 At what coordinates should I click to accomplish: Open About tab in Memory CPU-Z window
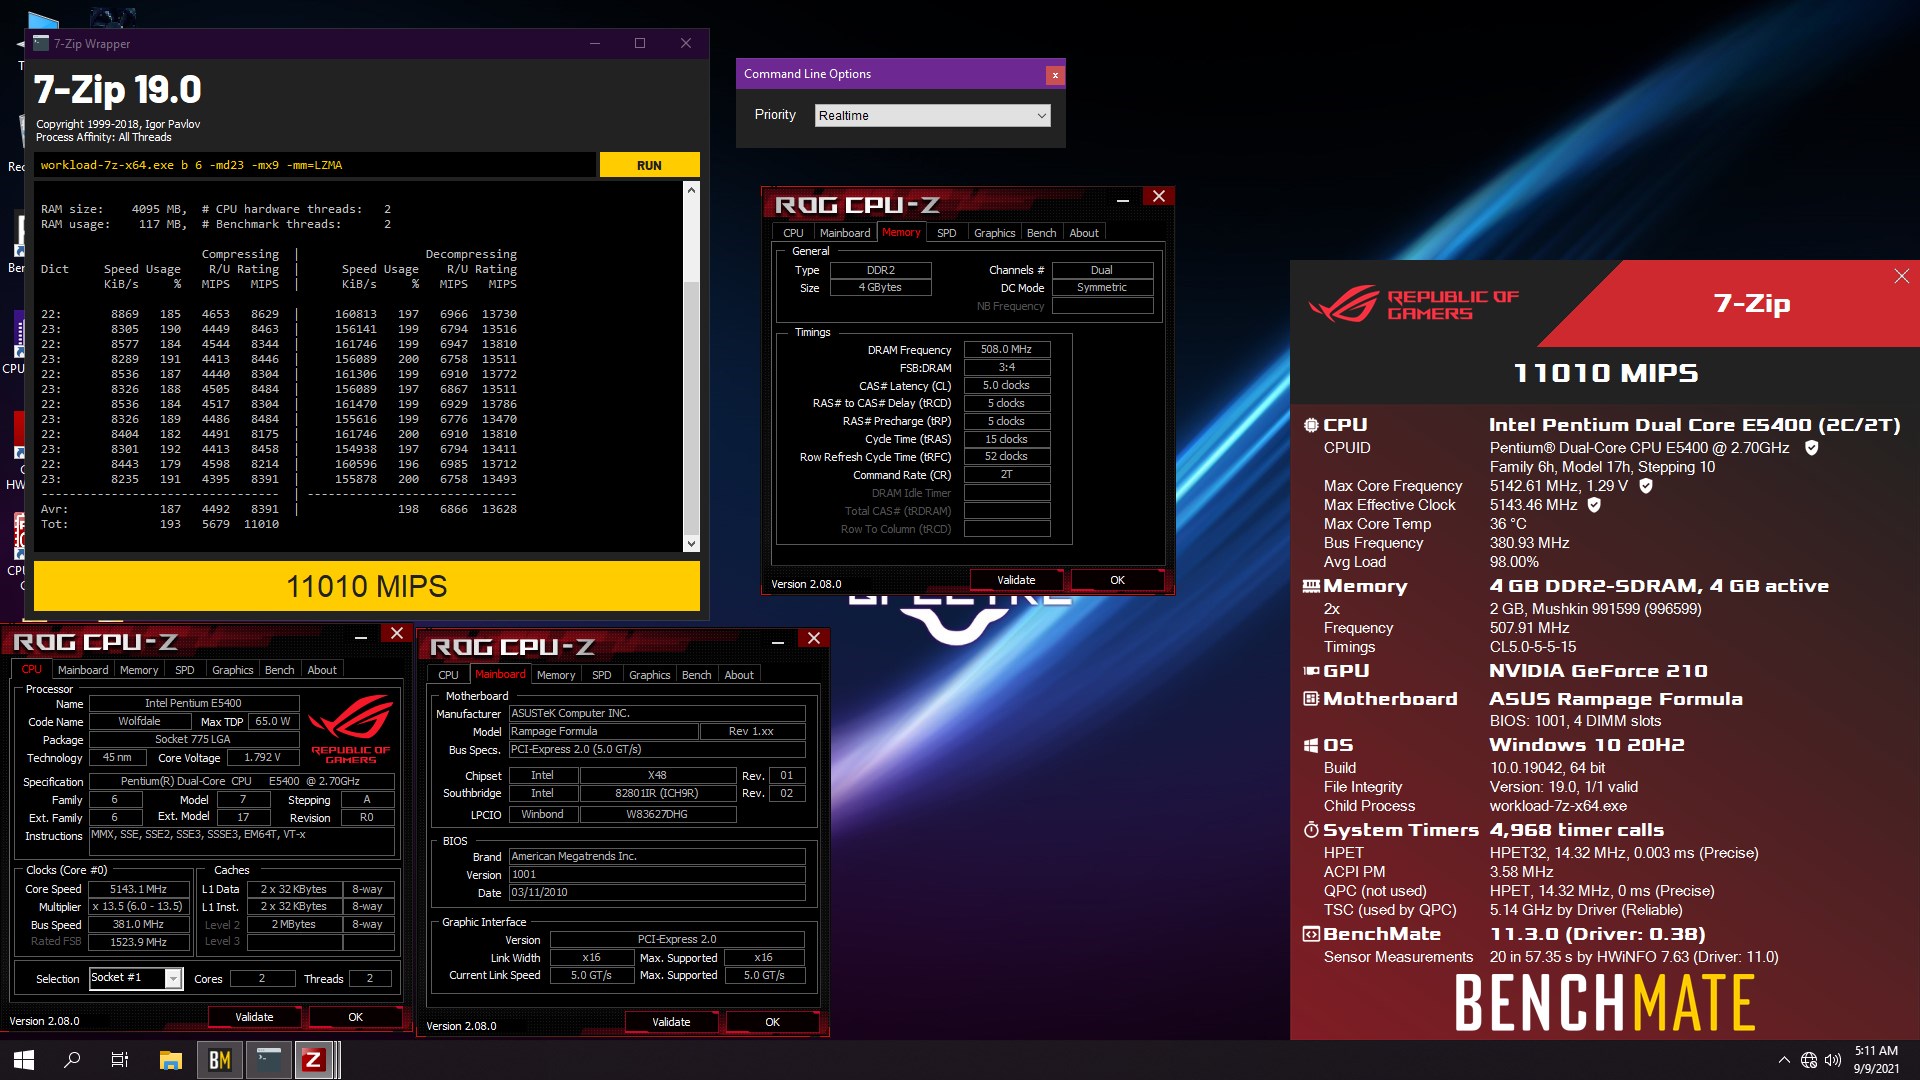point(1084,233)
